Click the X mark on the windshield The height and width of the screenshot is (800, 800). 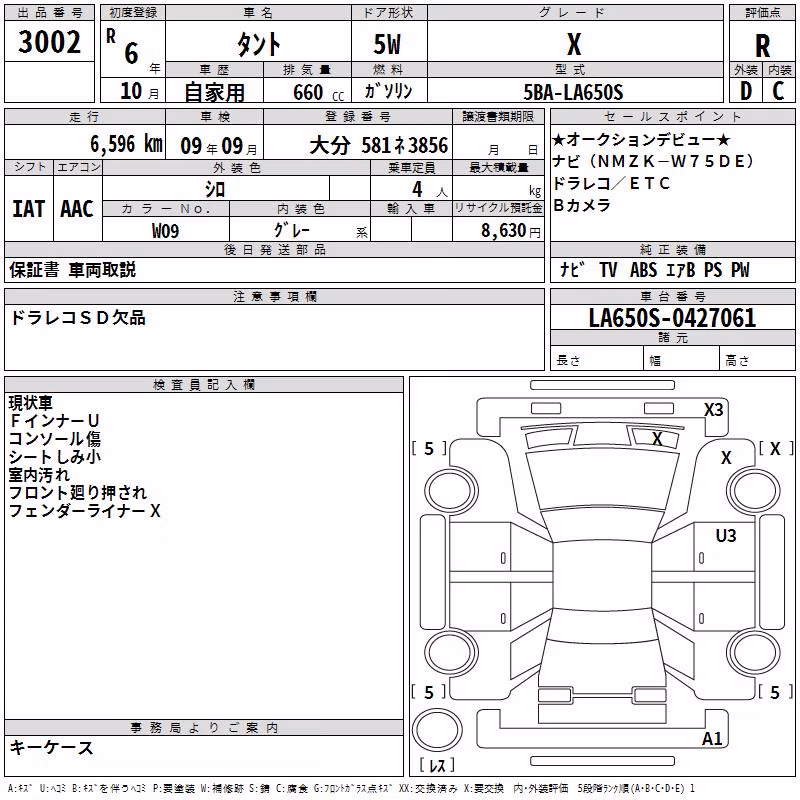[658, 439]
